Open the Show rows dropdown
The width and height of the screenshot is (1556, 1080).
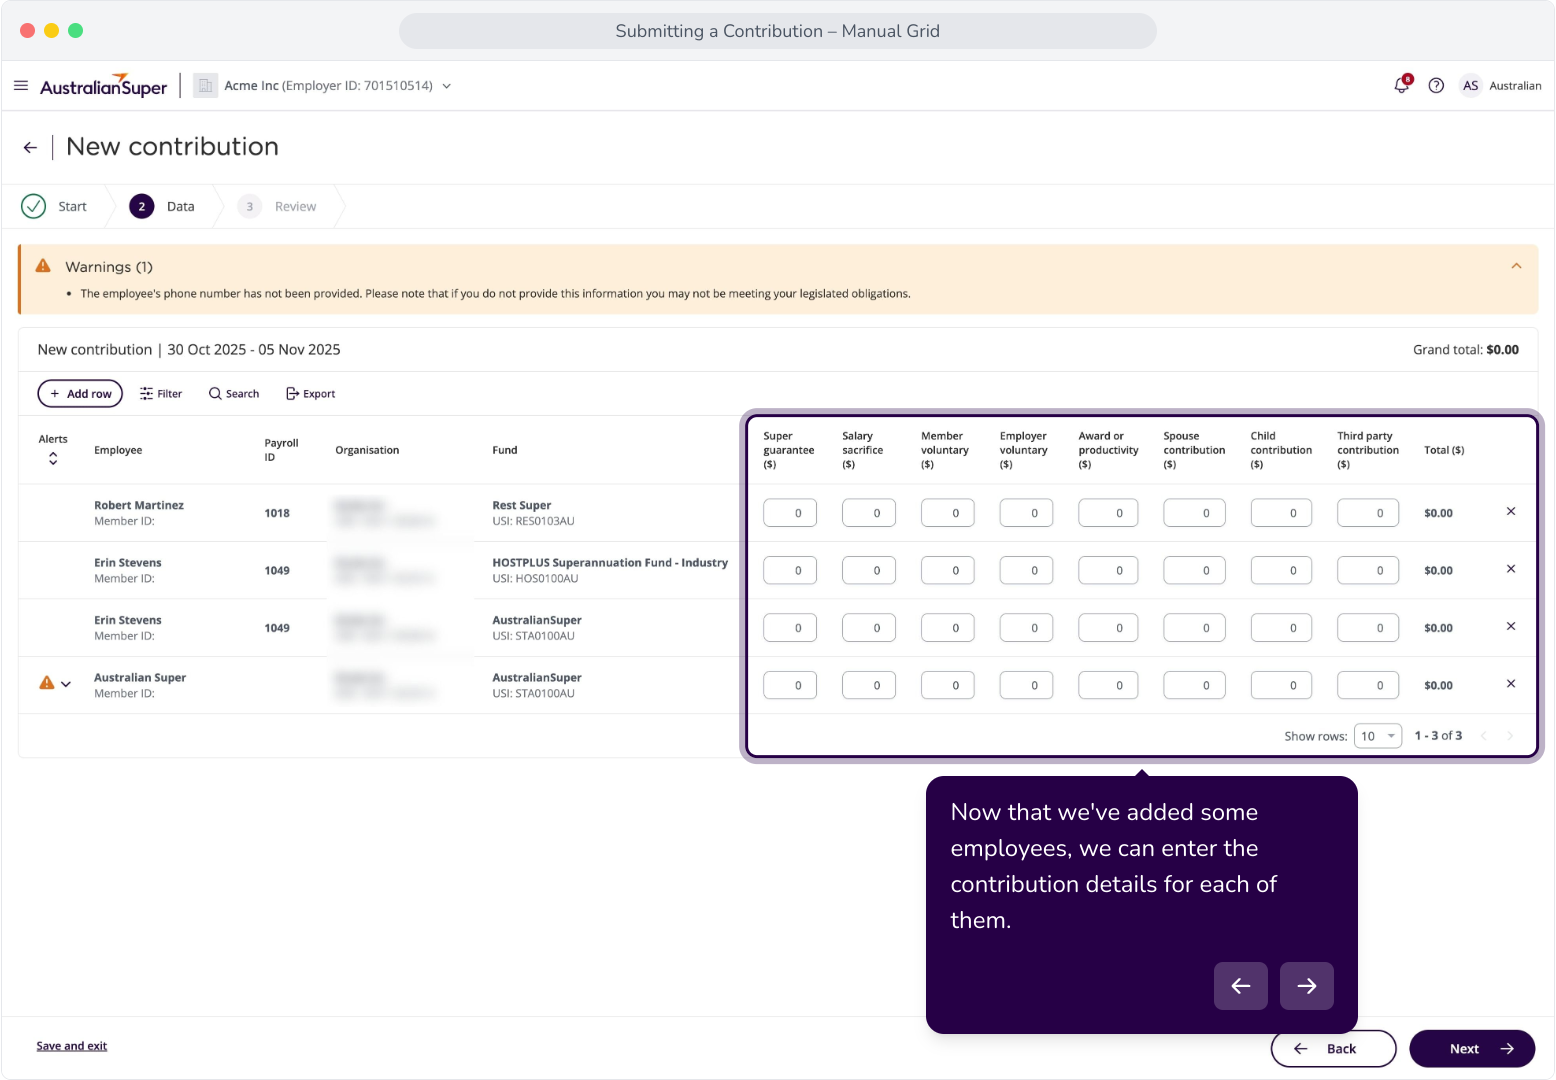[x=1378, y=736]
